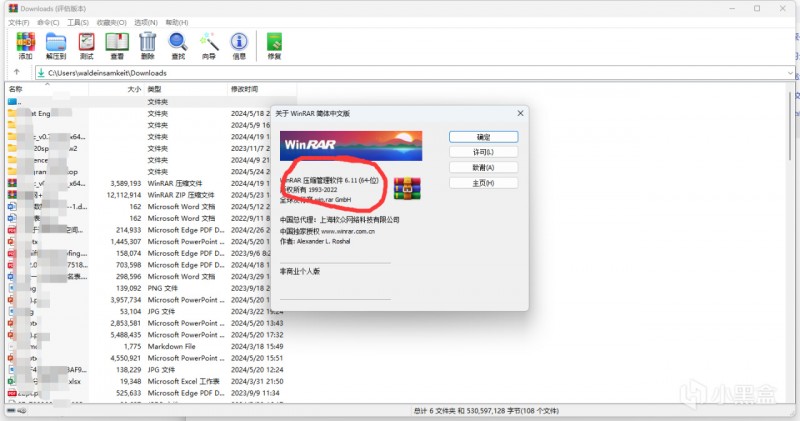
Task: Open the 选项(N) menu
Action: 145,22
